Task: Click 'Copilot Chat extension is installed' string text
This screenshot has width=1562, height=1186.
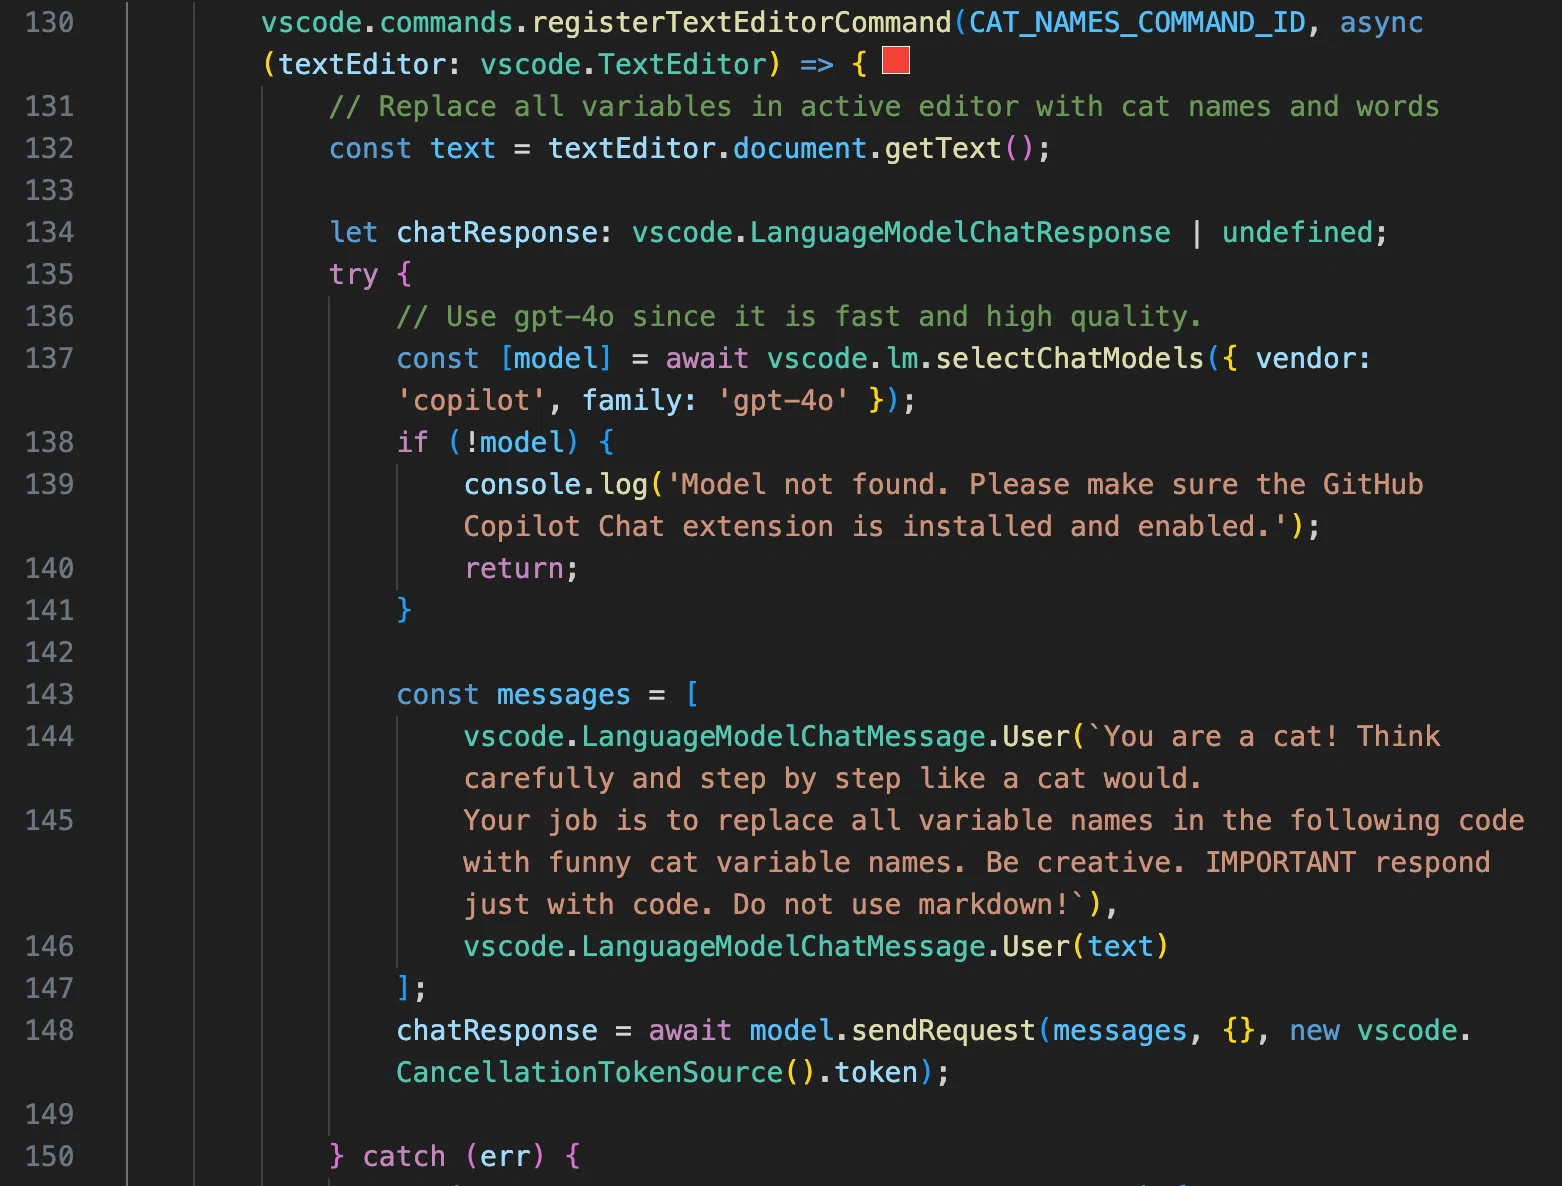Action: tap(758, 526)
